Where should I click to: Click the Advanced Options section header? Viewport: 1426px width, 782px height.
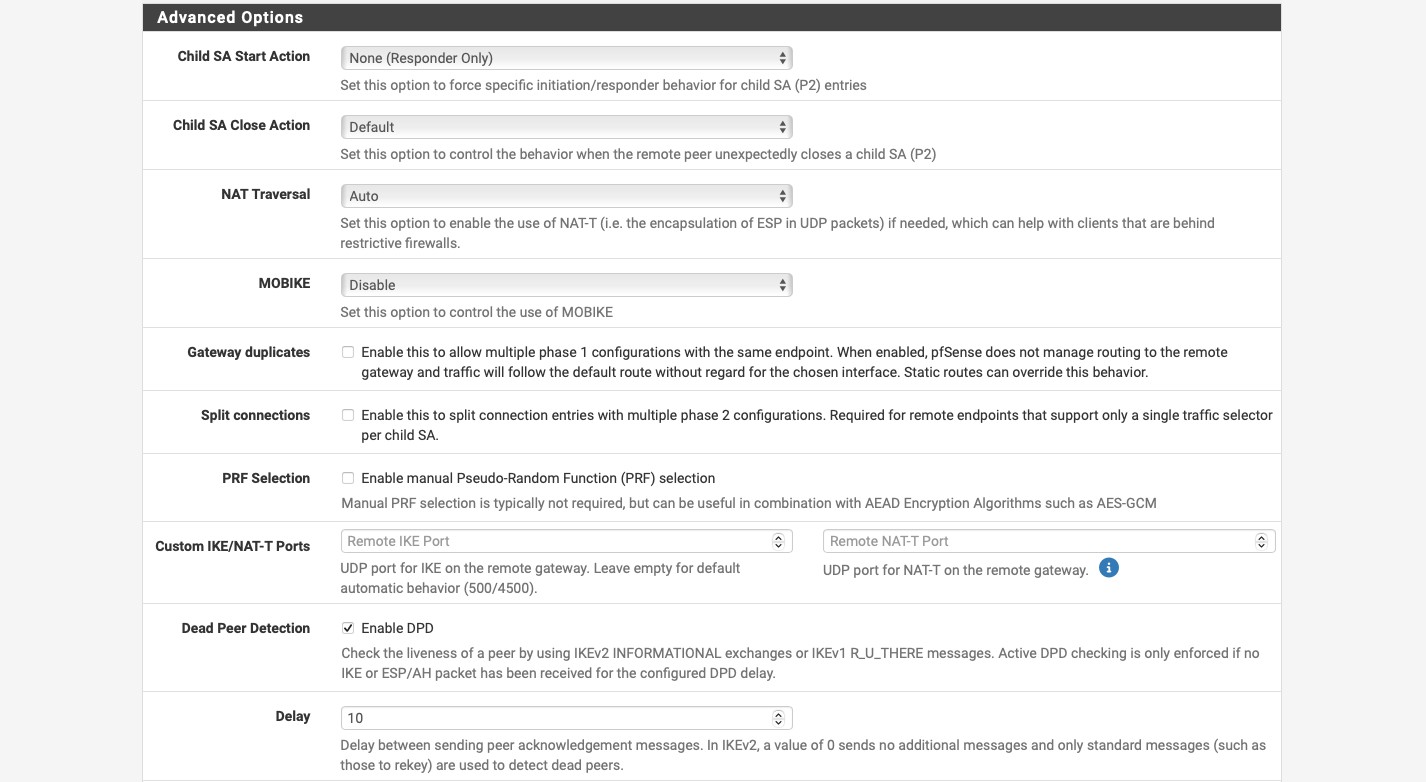(230, 17)
